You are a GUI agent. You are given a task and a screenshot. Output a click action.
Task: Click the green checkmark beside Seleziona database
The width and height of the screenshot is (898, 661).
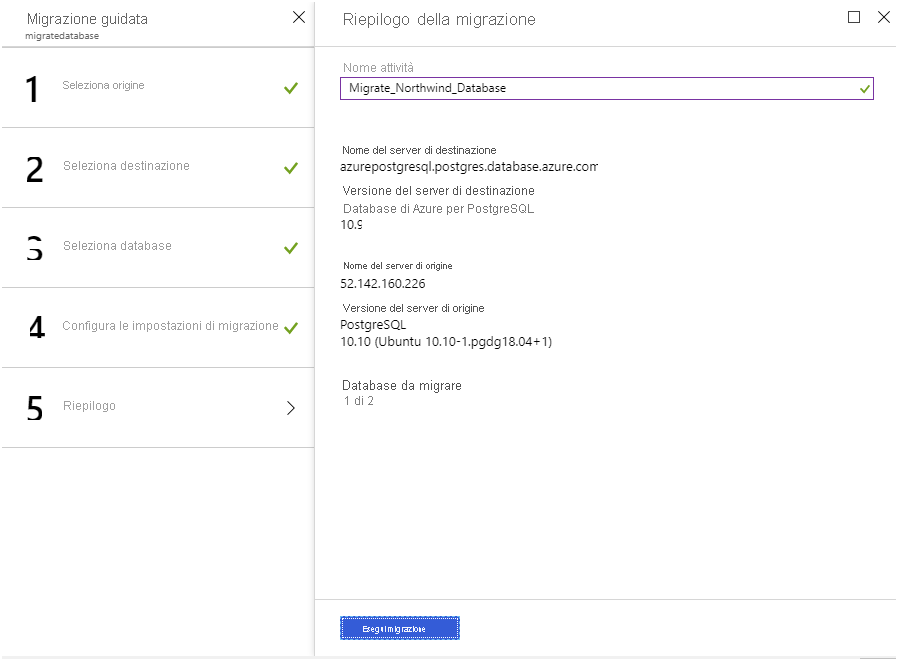(x=291, y=248)
